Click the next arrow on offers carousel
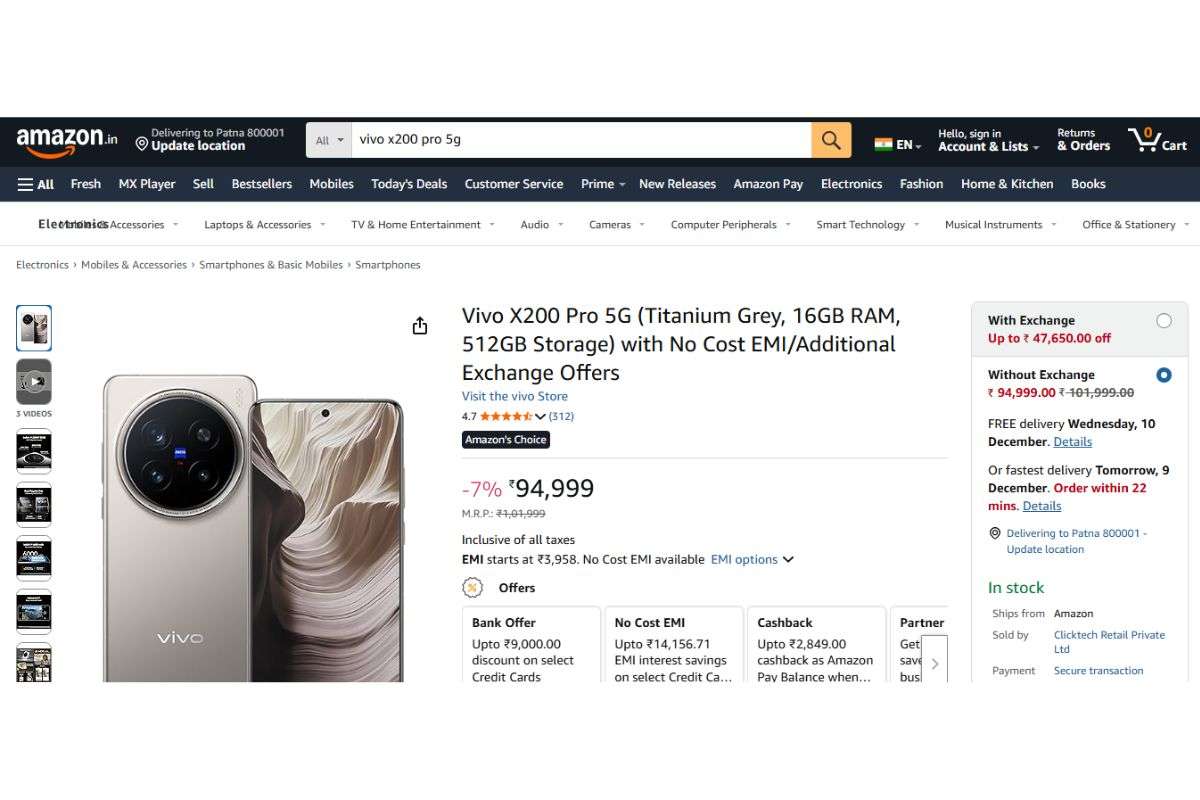This screenshot has width=1200, height=800. coord(935,662)
